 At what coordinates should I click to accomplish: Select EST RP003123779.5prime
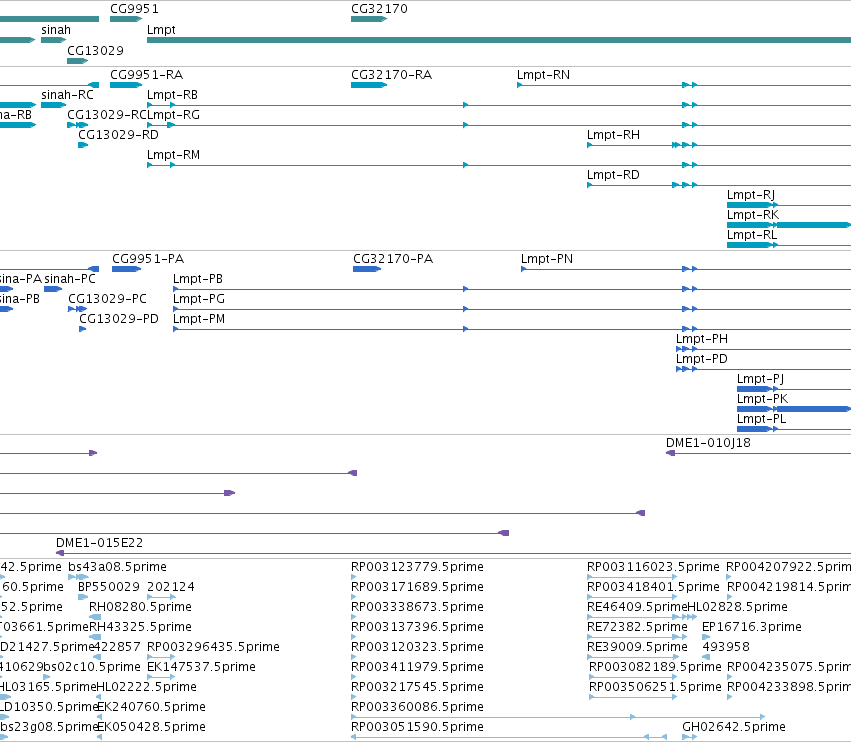click(x=354, y=576)
